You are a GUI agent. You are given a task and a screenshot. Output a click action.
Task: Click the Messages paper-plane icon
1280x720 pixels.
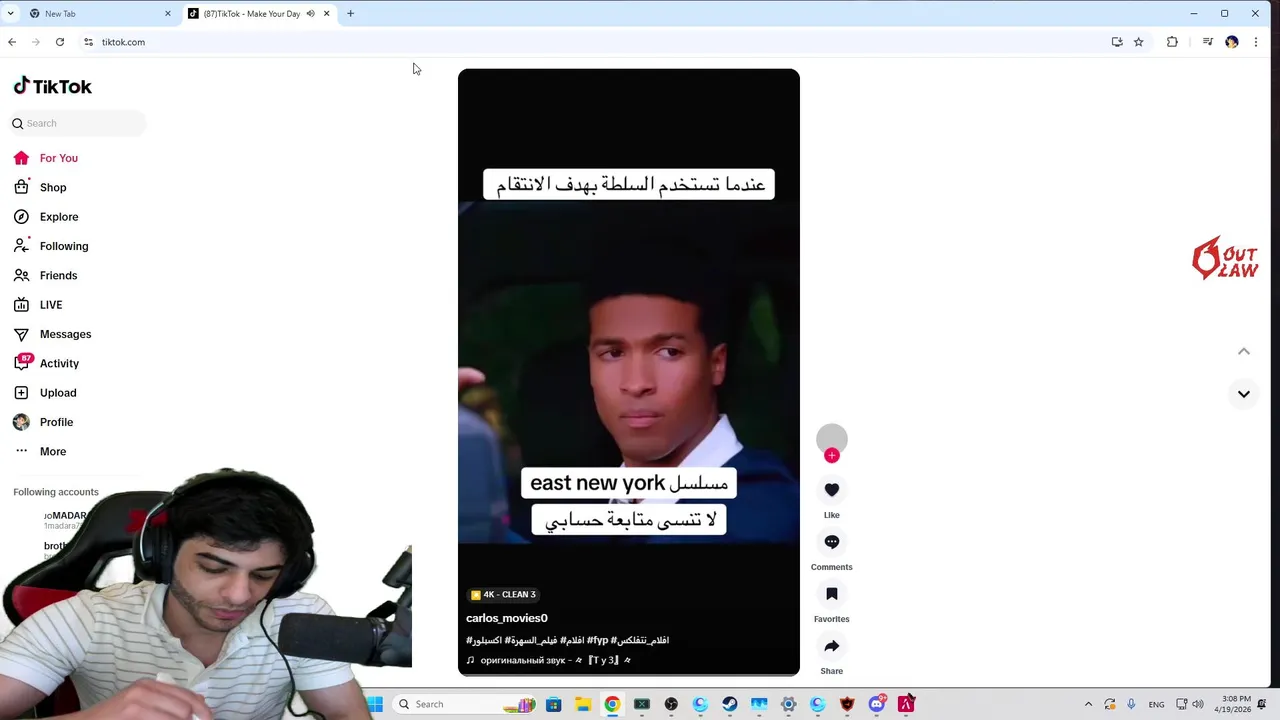pos(21,334)
